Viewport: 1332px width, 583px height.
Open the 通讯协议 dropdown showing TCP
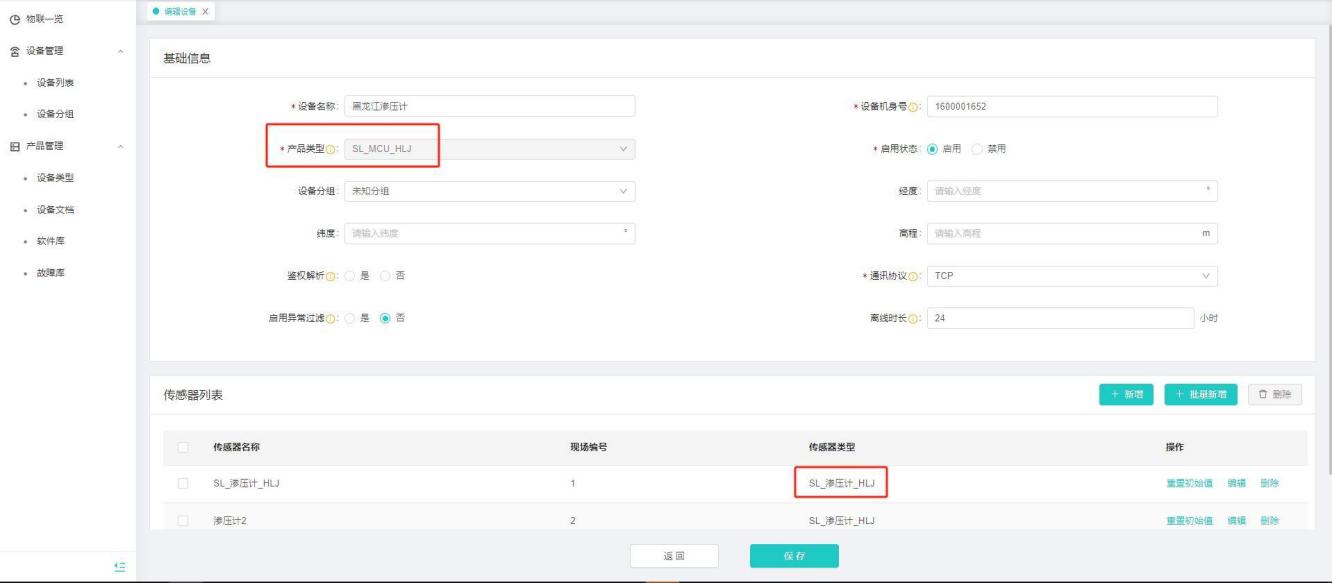point(1071,276)
